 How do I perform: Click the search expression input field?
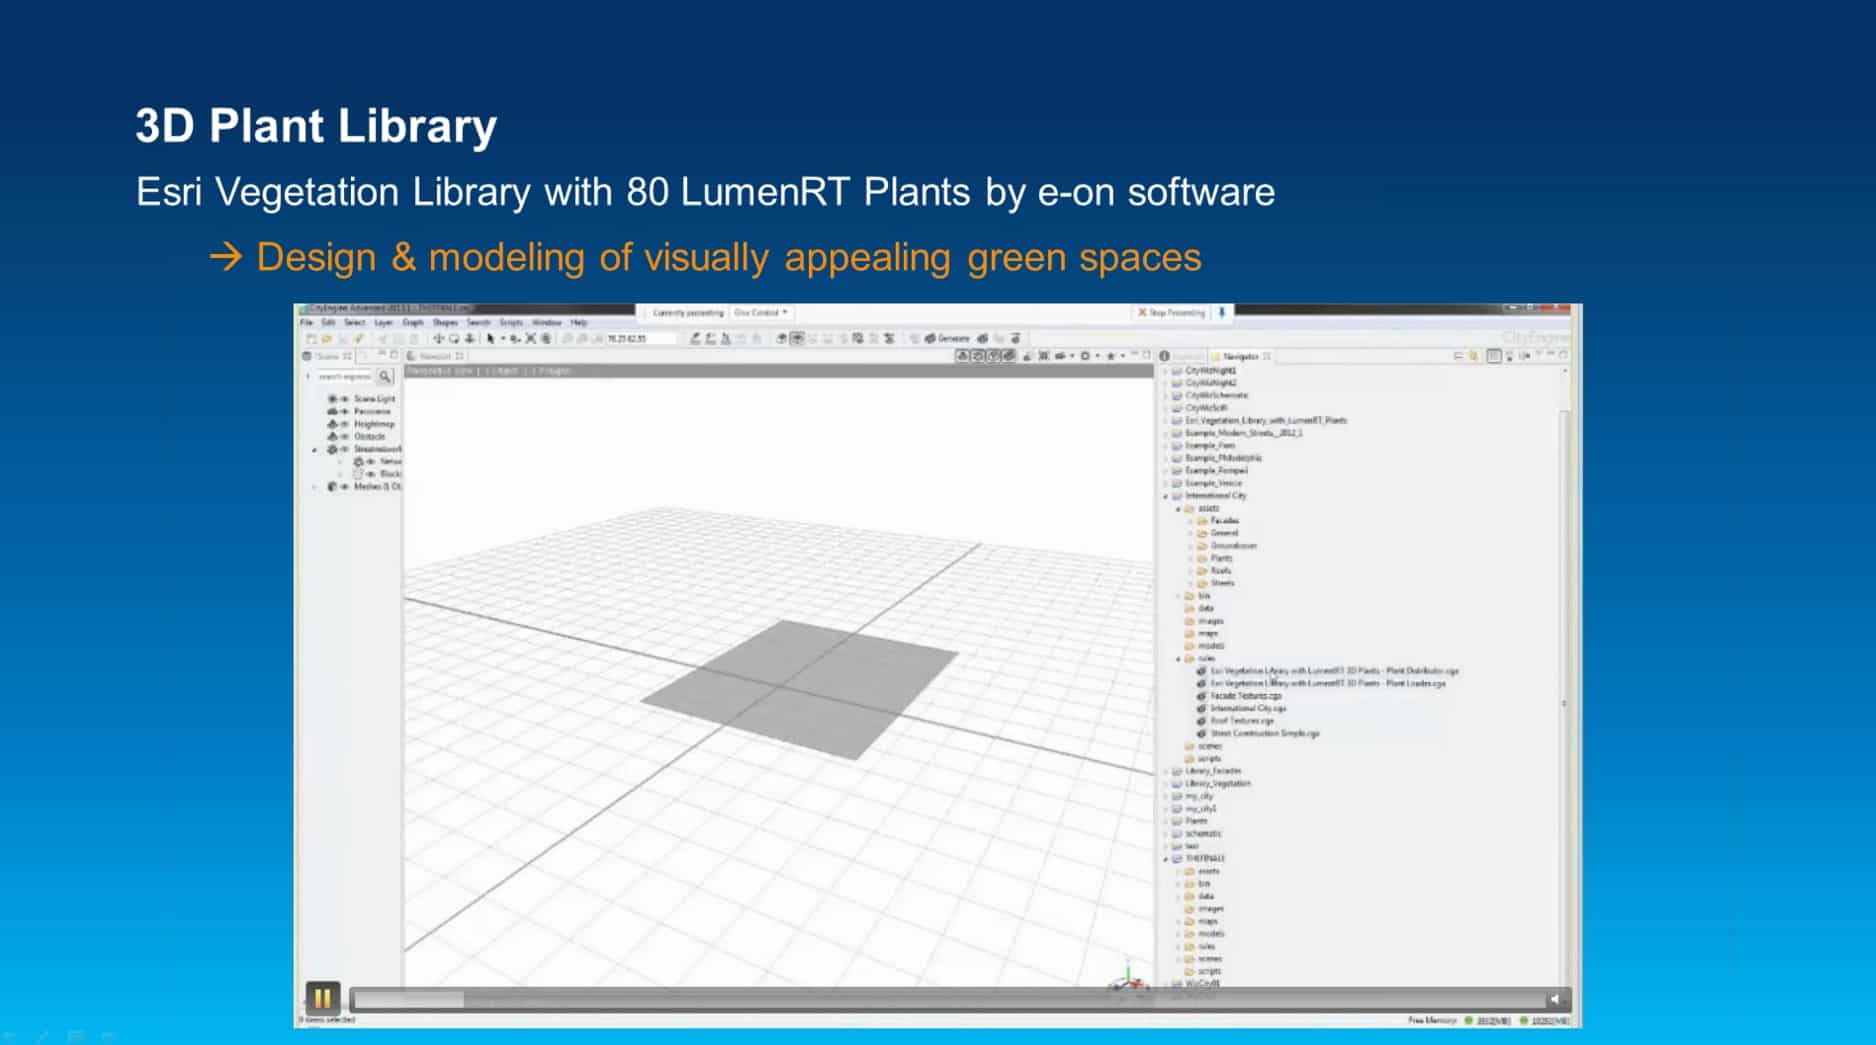click(x=345, y=377)
